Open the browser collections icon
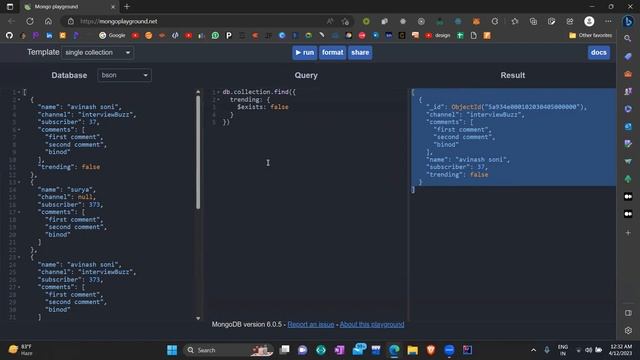 533,21
